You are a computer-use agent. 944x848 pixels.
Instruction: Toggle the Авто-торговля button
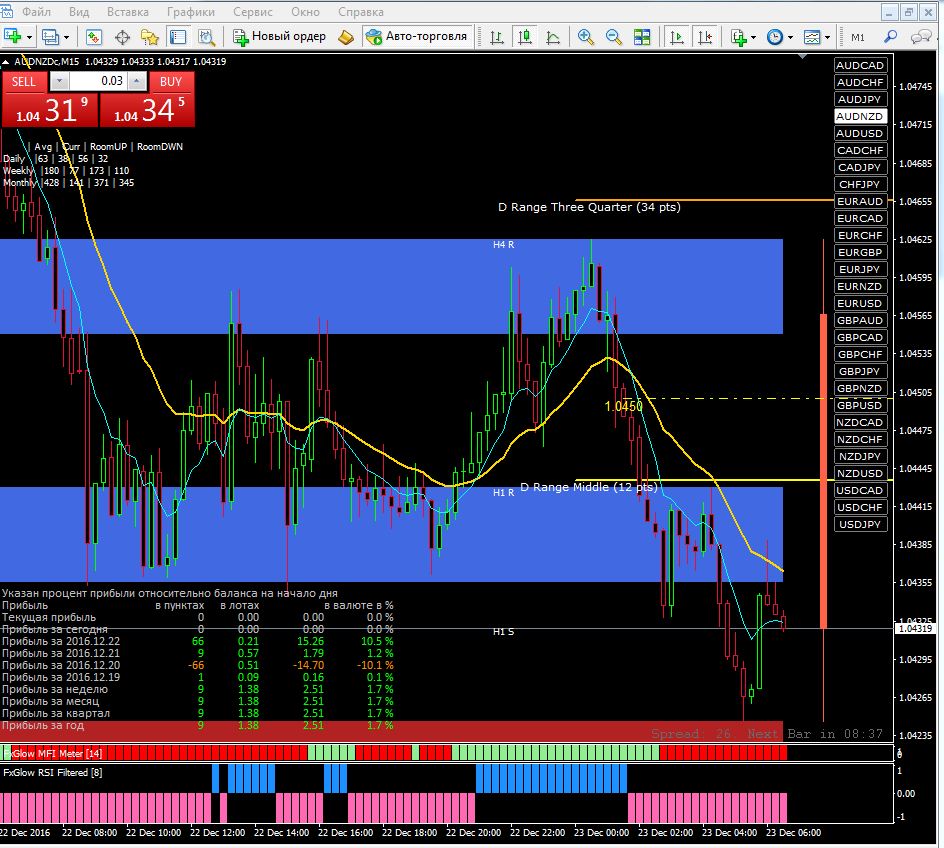[418, 37]
